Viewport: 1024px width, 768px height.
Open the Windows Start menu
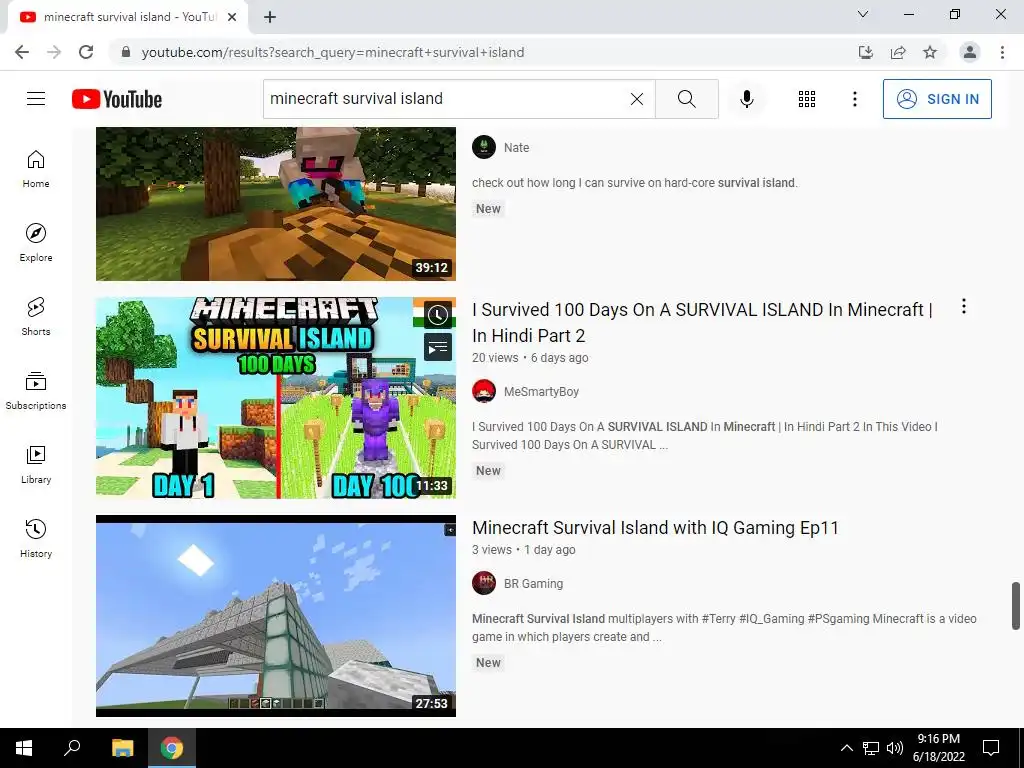[x=24, y=748]
